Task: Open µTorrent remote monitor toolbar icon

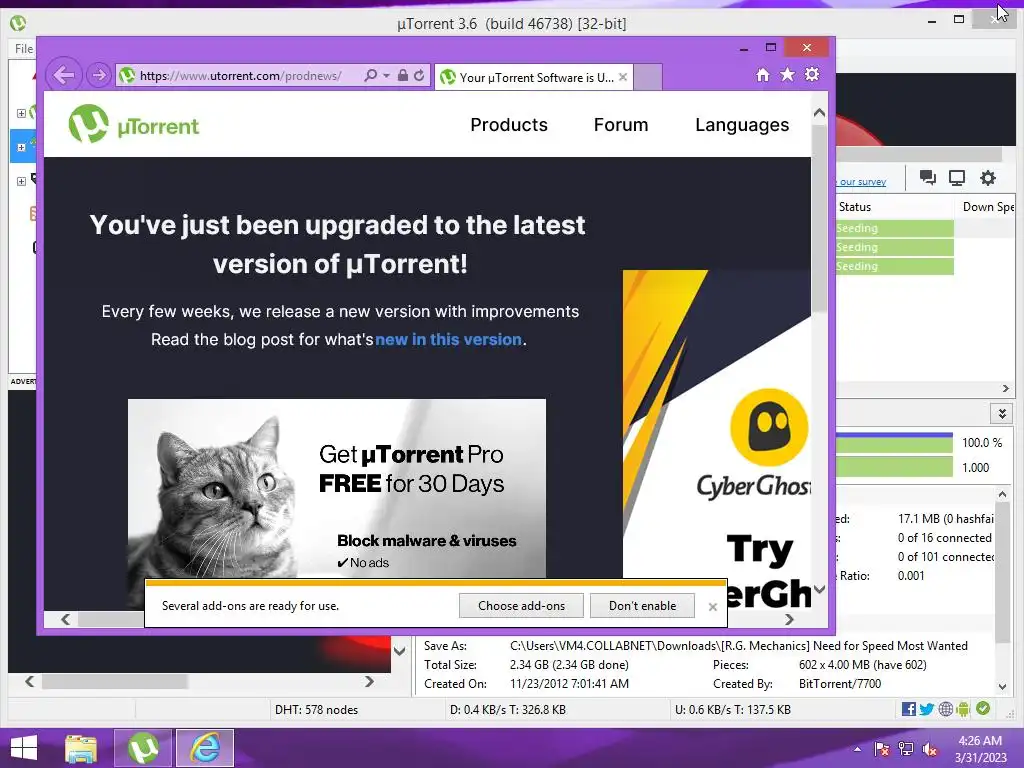Action: click(957, 178)
